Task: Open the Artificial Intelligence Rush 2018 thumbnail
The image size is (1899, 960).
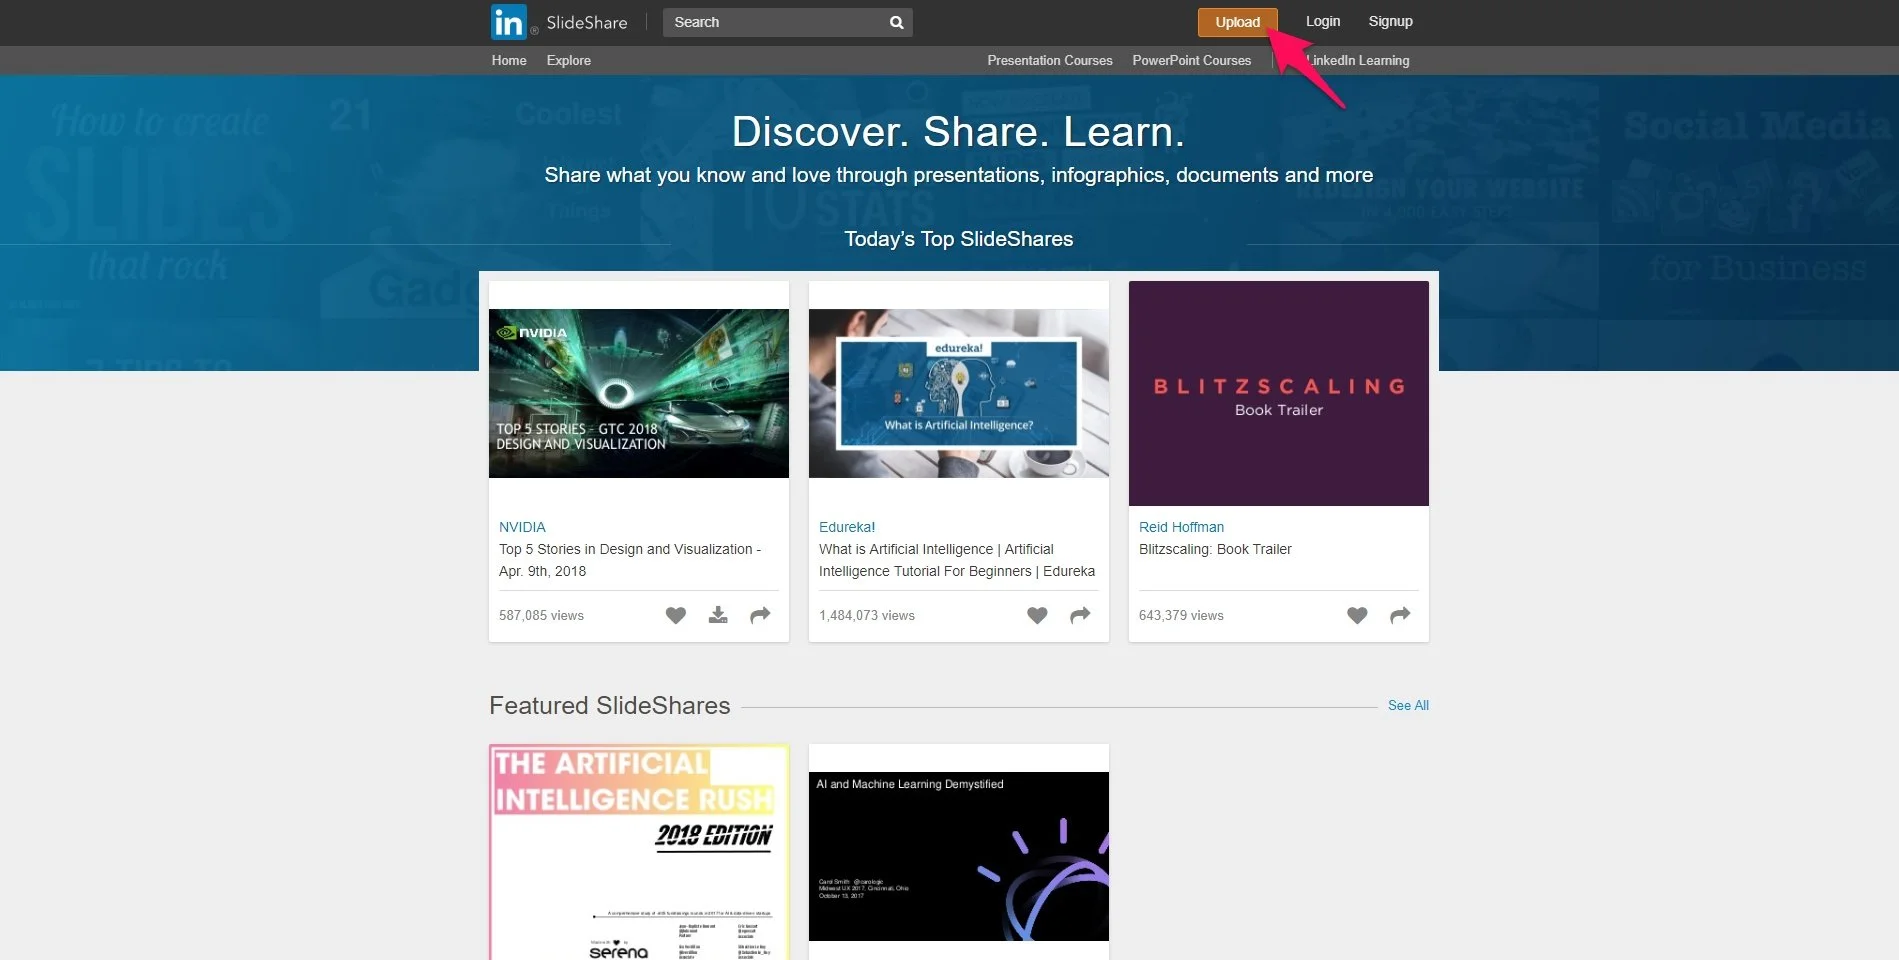Action: (639, 852)
